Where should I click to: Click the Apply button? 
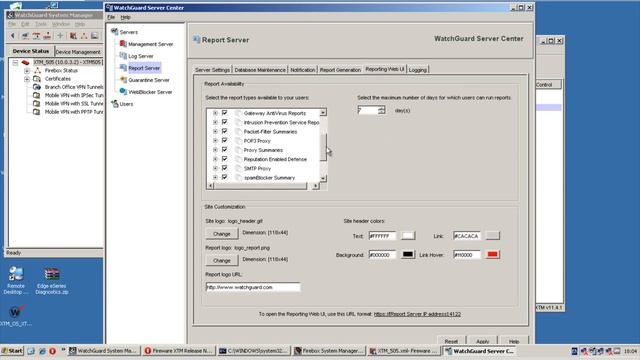point(482,341)
